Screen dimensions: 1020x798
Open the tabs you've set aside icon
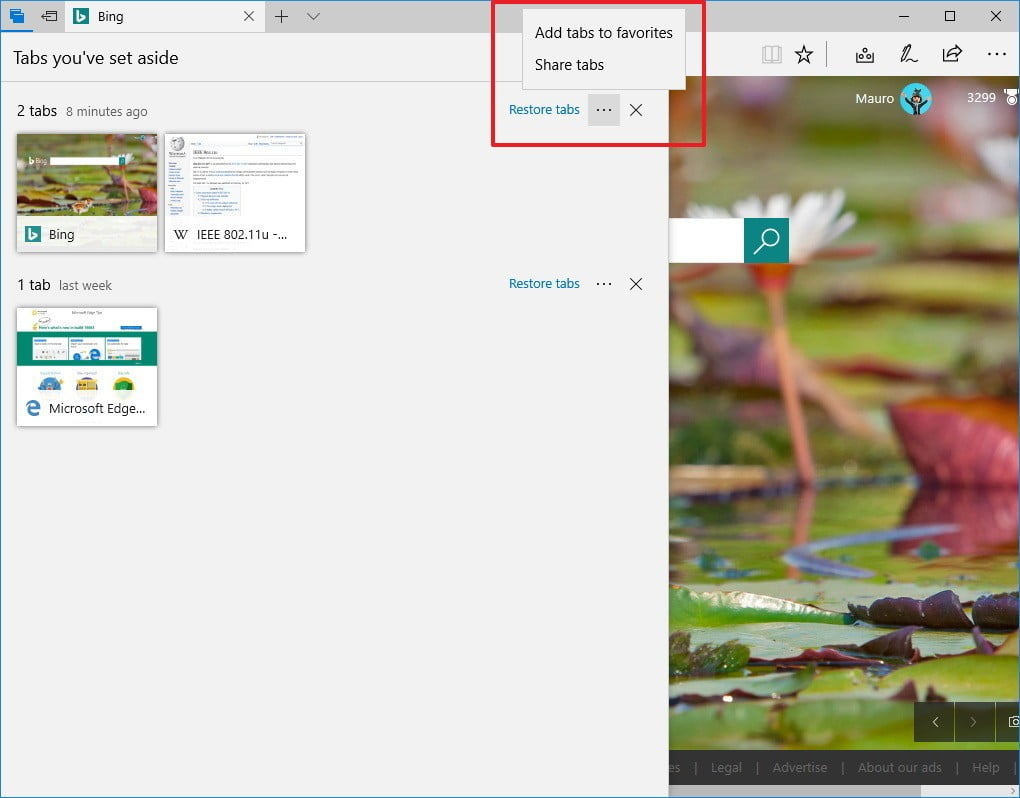point(17,16)
